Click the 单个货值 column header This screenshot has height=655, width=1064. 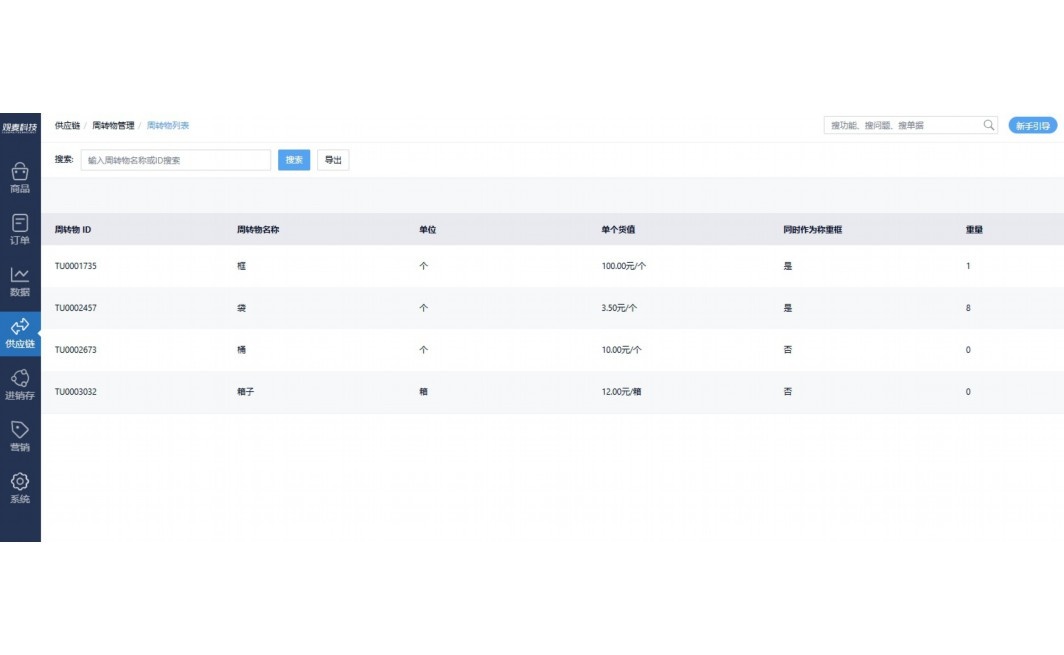click(x=618, y=230)
